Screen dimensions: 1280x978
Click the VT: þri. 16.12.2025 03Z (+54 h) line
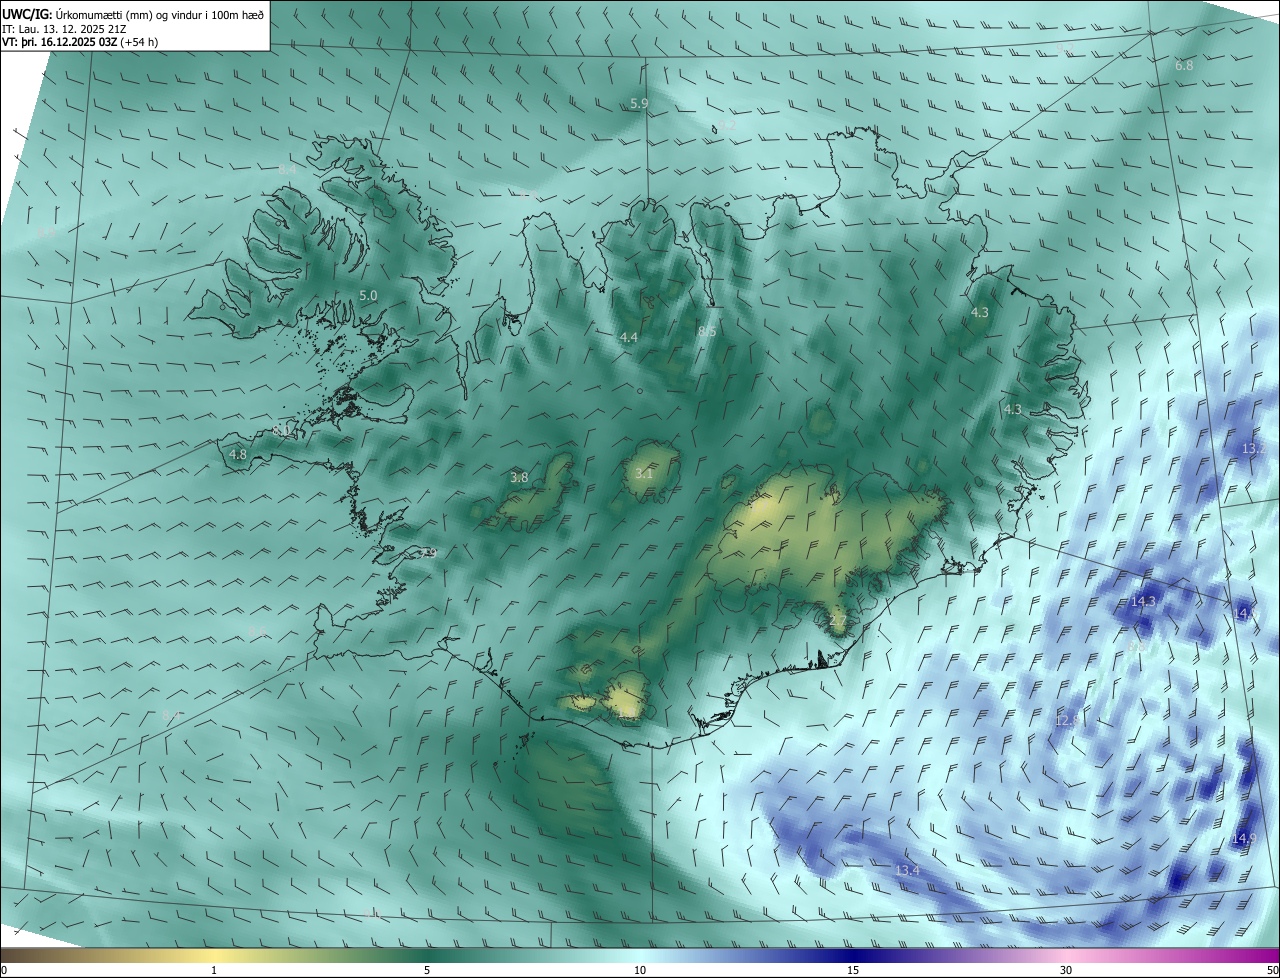pyautogui.click(x=80, y=42)
